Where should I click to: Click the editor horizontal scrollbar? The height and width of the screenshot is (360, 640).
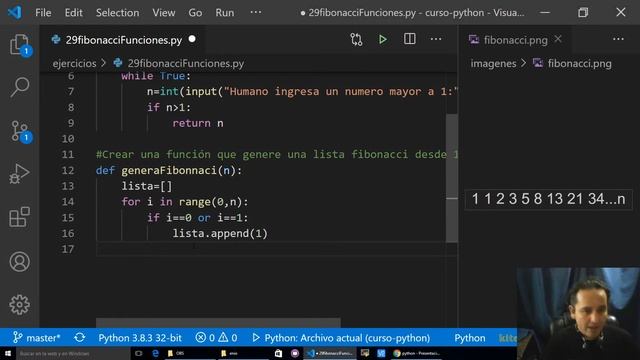coord(218,322)
